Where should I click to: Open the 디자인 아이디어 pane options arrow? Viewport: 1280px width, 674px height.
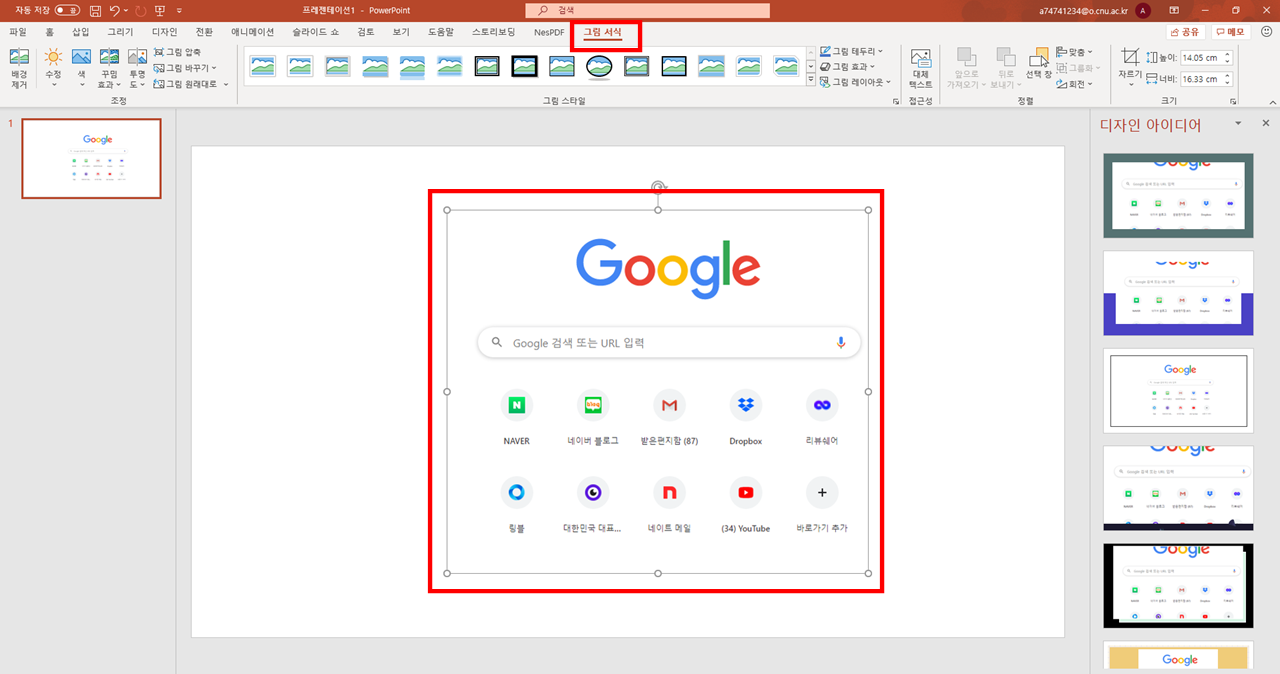pos(1238,124)
